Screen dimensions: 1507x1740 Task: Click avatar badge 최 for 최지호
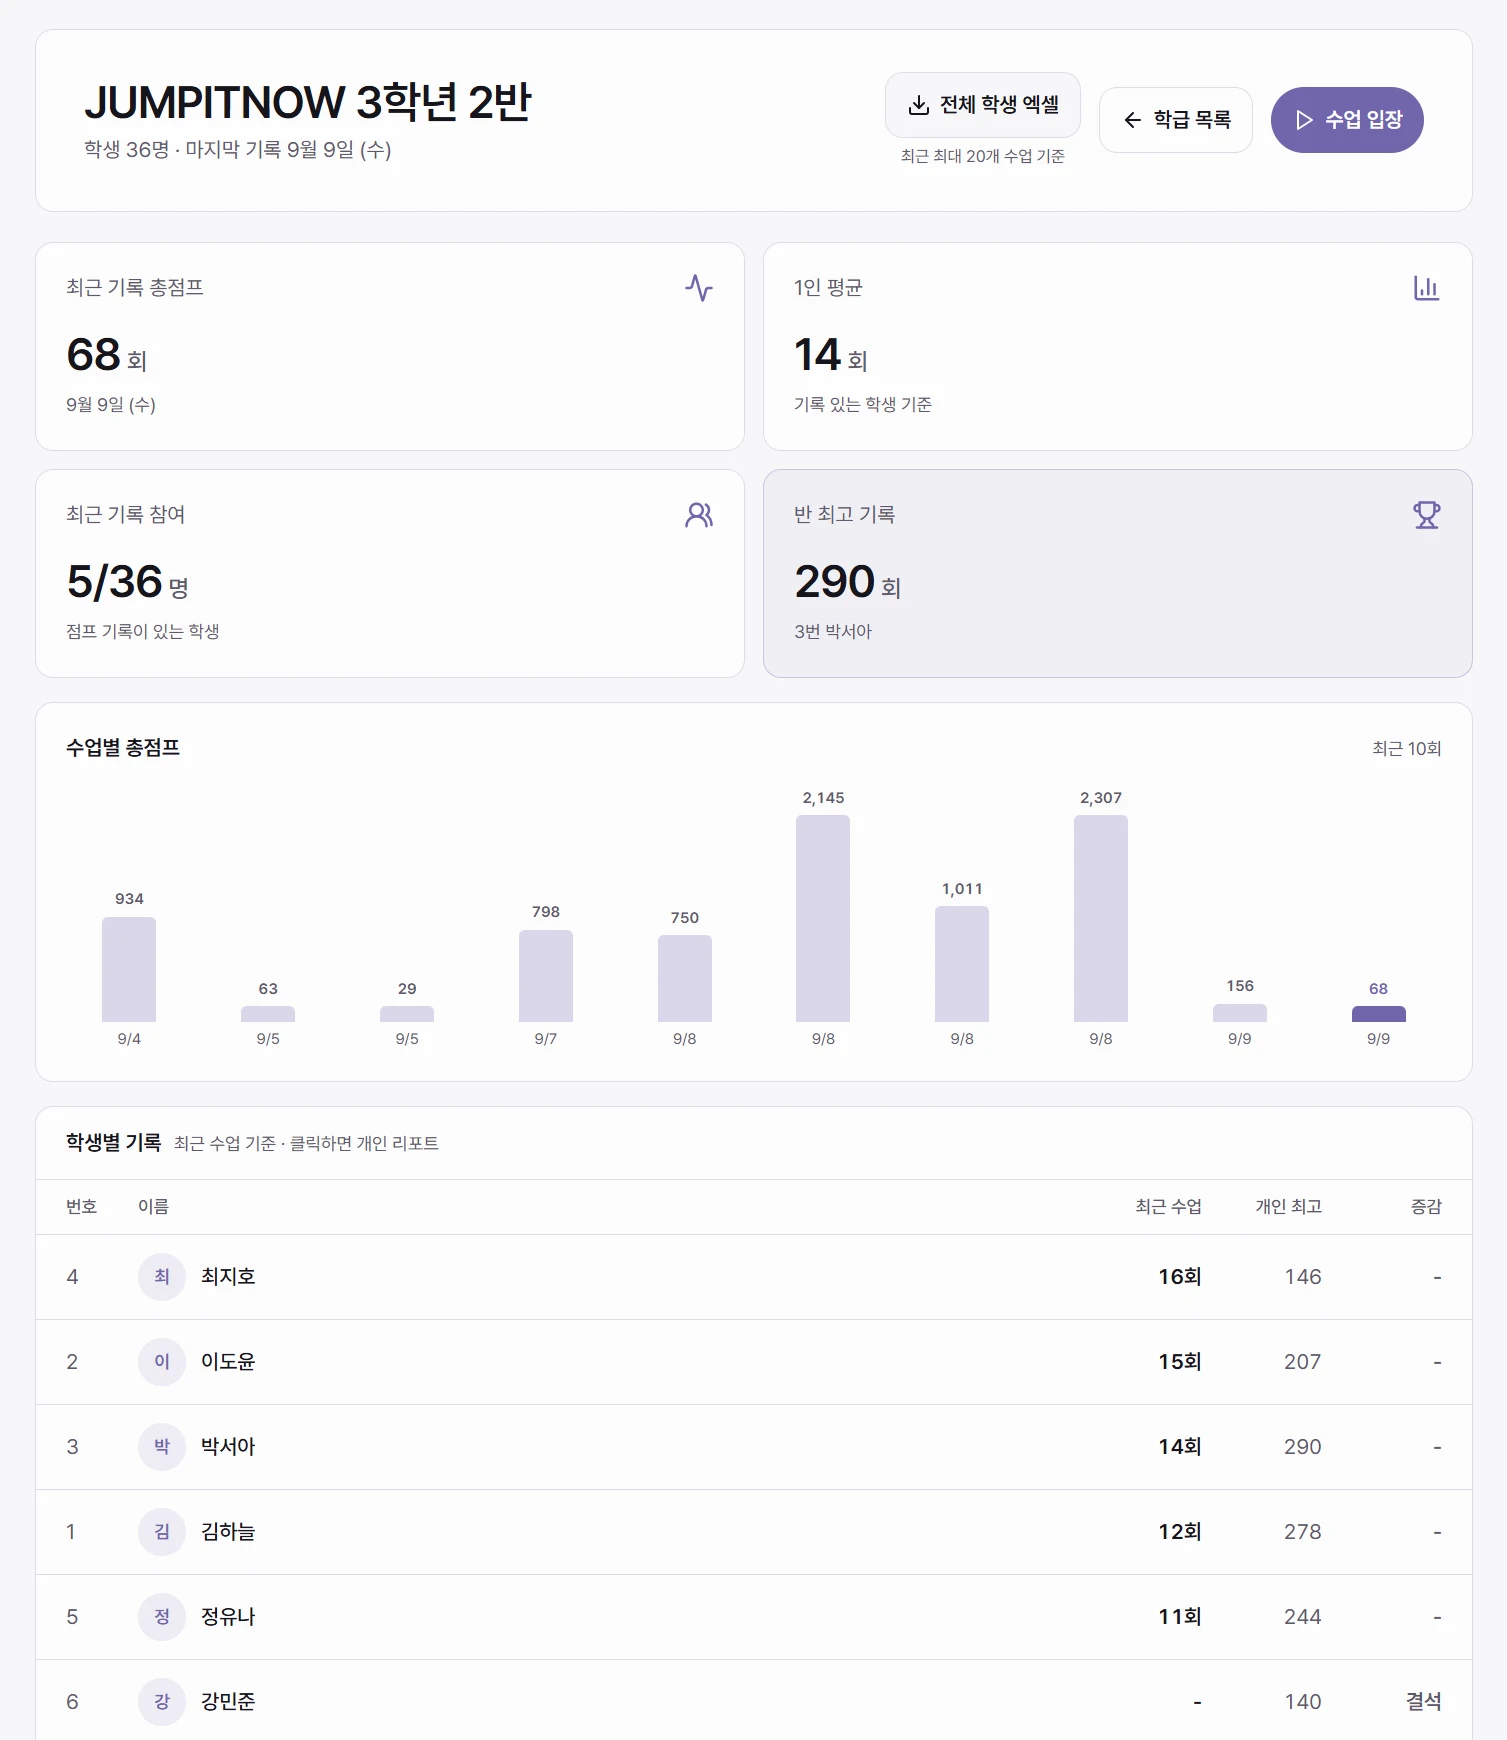162,1277
